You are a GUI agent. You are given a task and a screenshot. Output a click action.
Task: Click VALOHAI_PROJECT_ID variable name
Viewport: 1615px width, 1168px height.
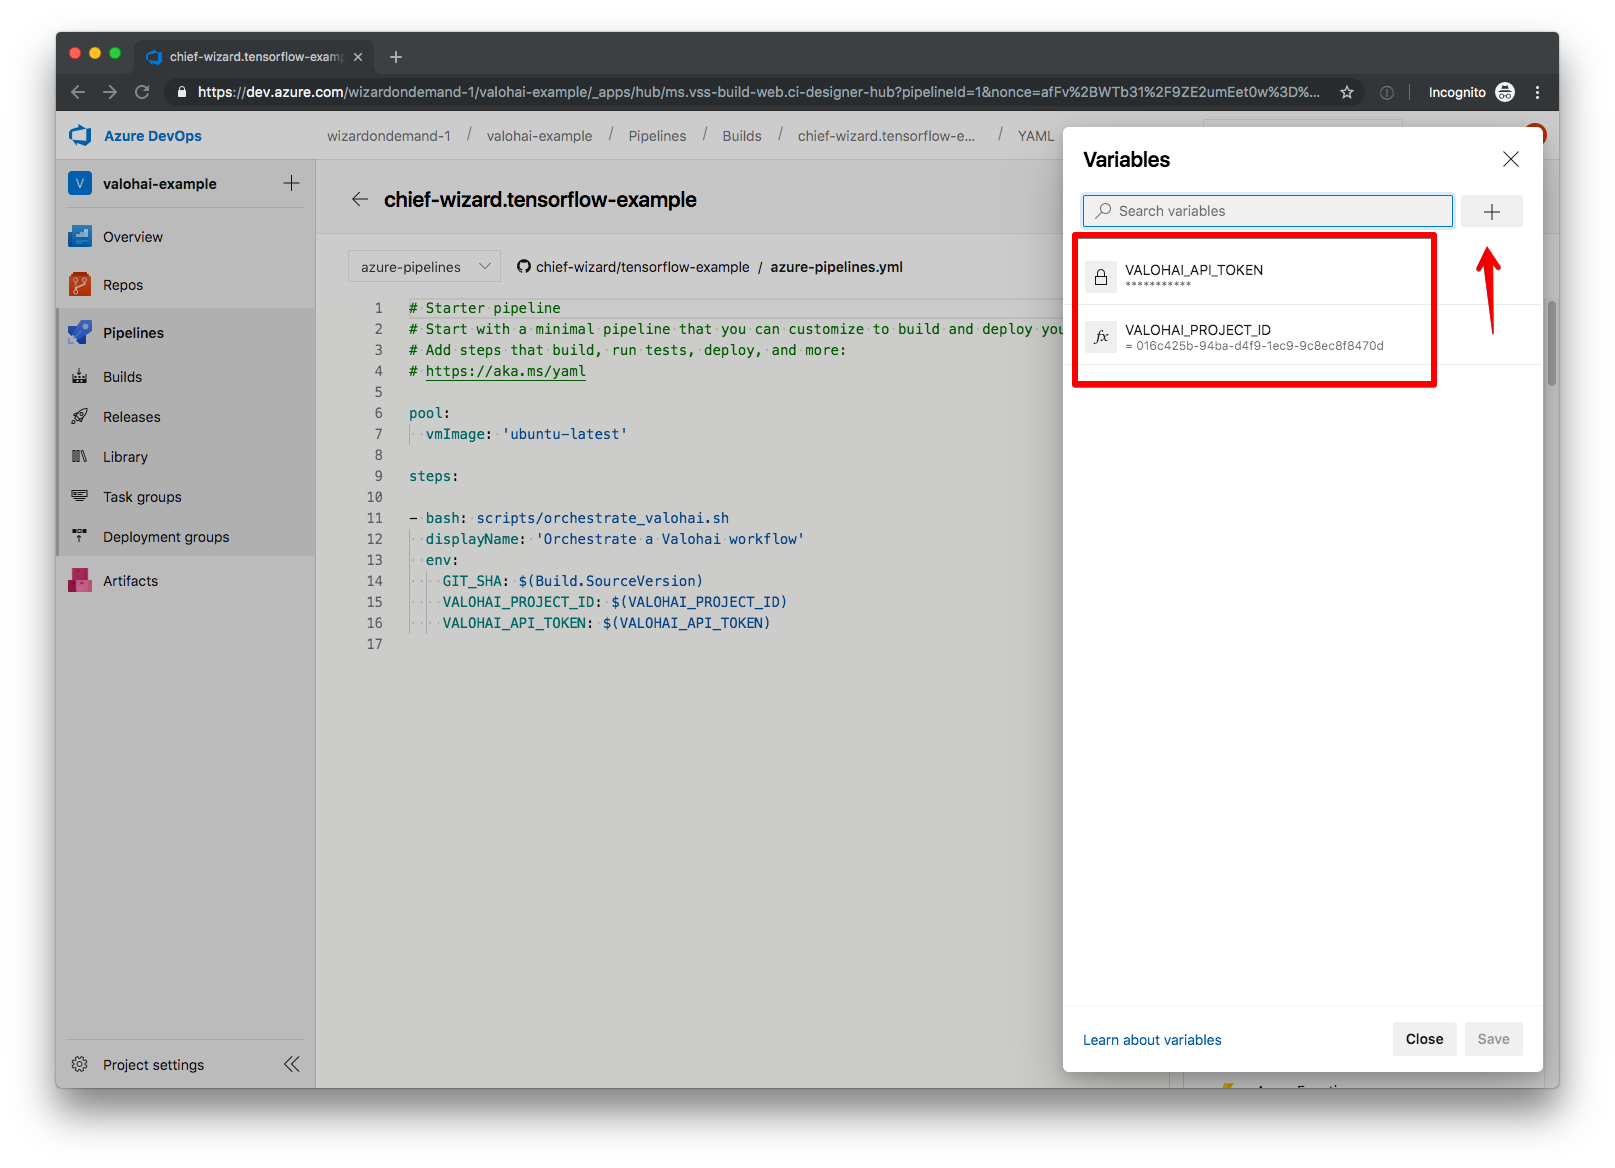coord(1198,330)
